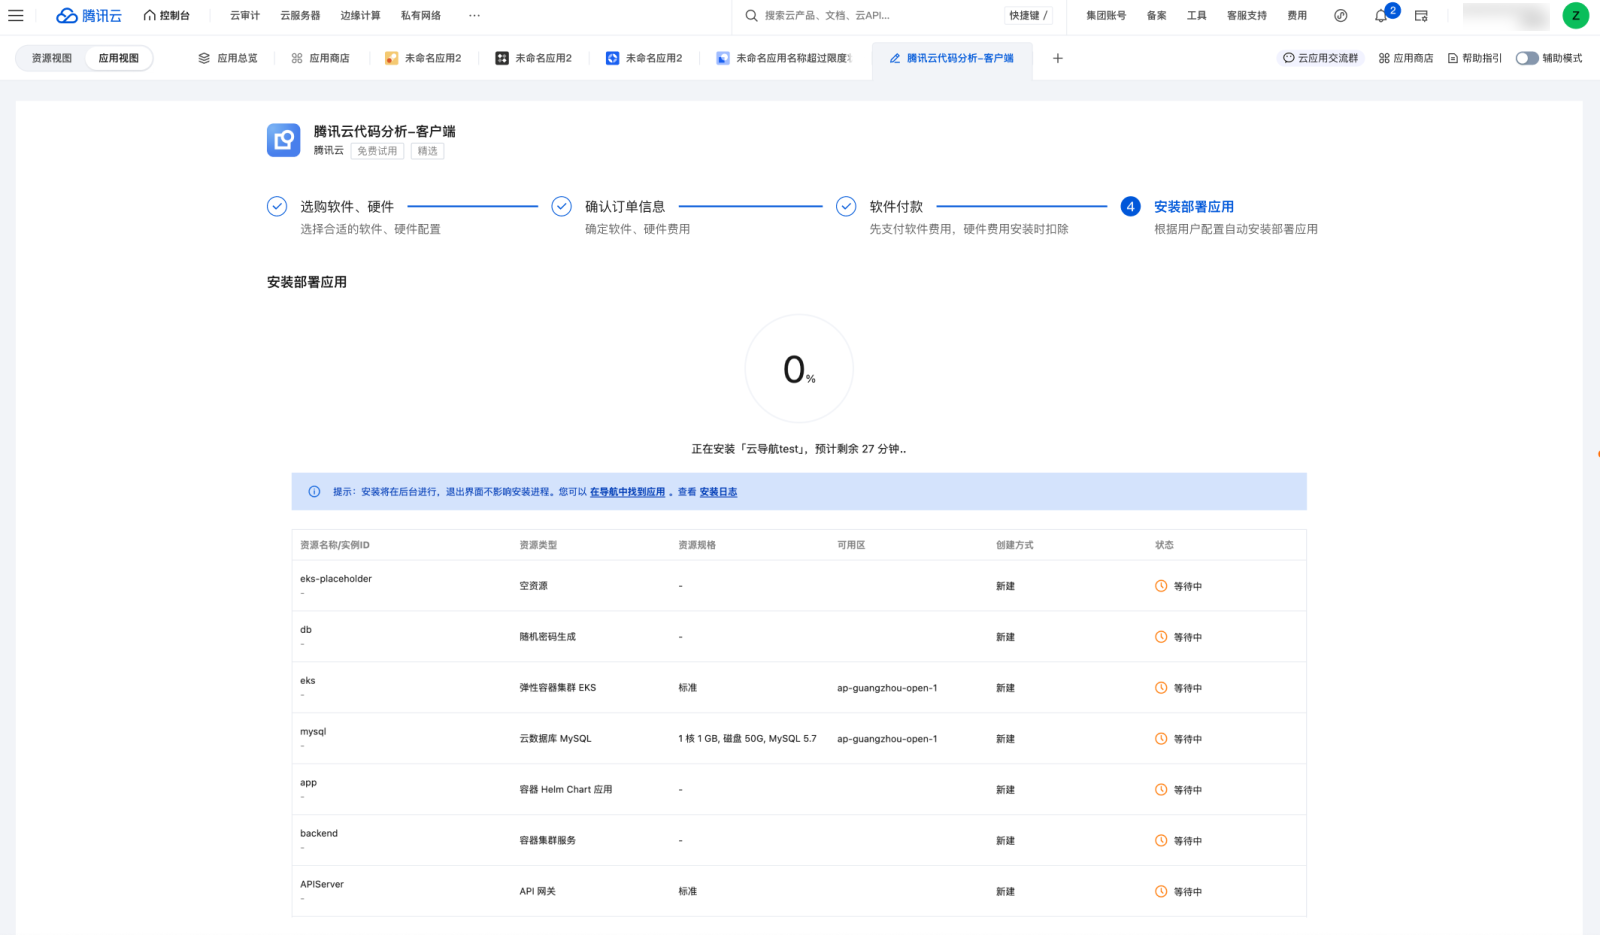Select the eks-placeholder resource name
This screenshot has width=1600, height=935.
pos(336,579)
